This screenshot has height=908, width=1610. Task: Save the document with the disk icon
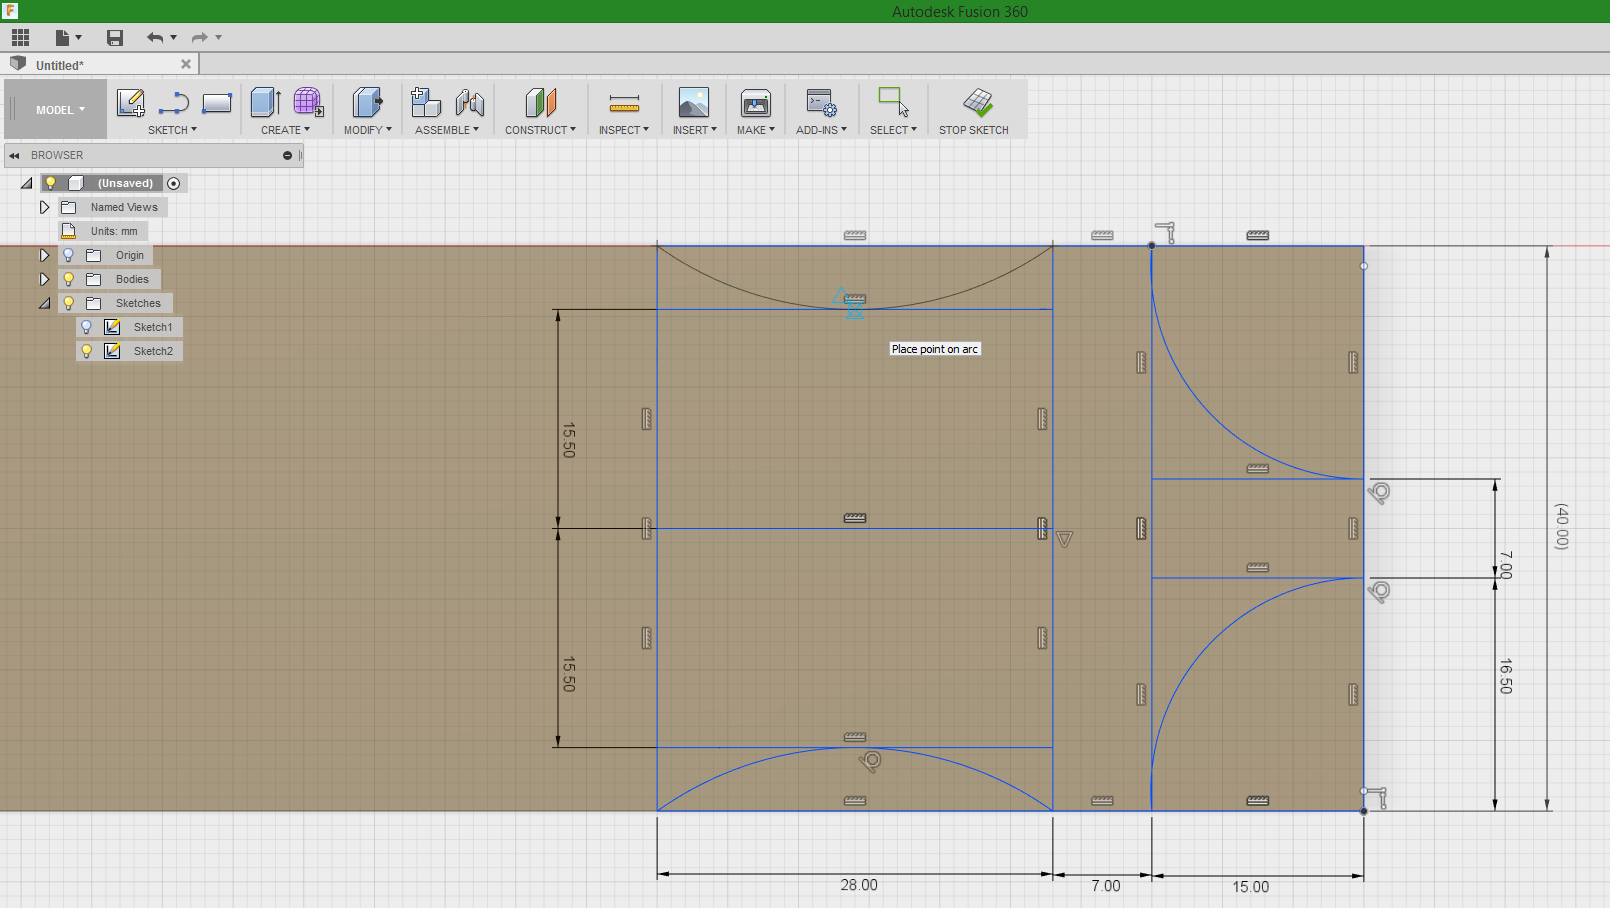pyautogui.click(x=115, y=38)
